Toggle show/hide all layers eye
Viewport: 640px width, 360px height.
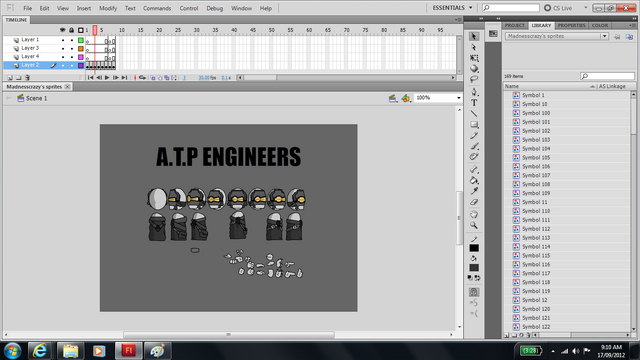tap(63, 30)
